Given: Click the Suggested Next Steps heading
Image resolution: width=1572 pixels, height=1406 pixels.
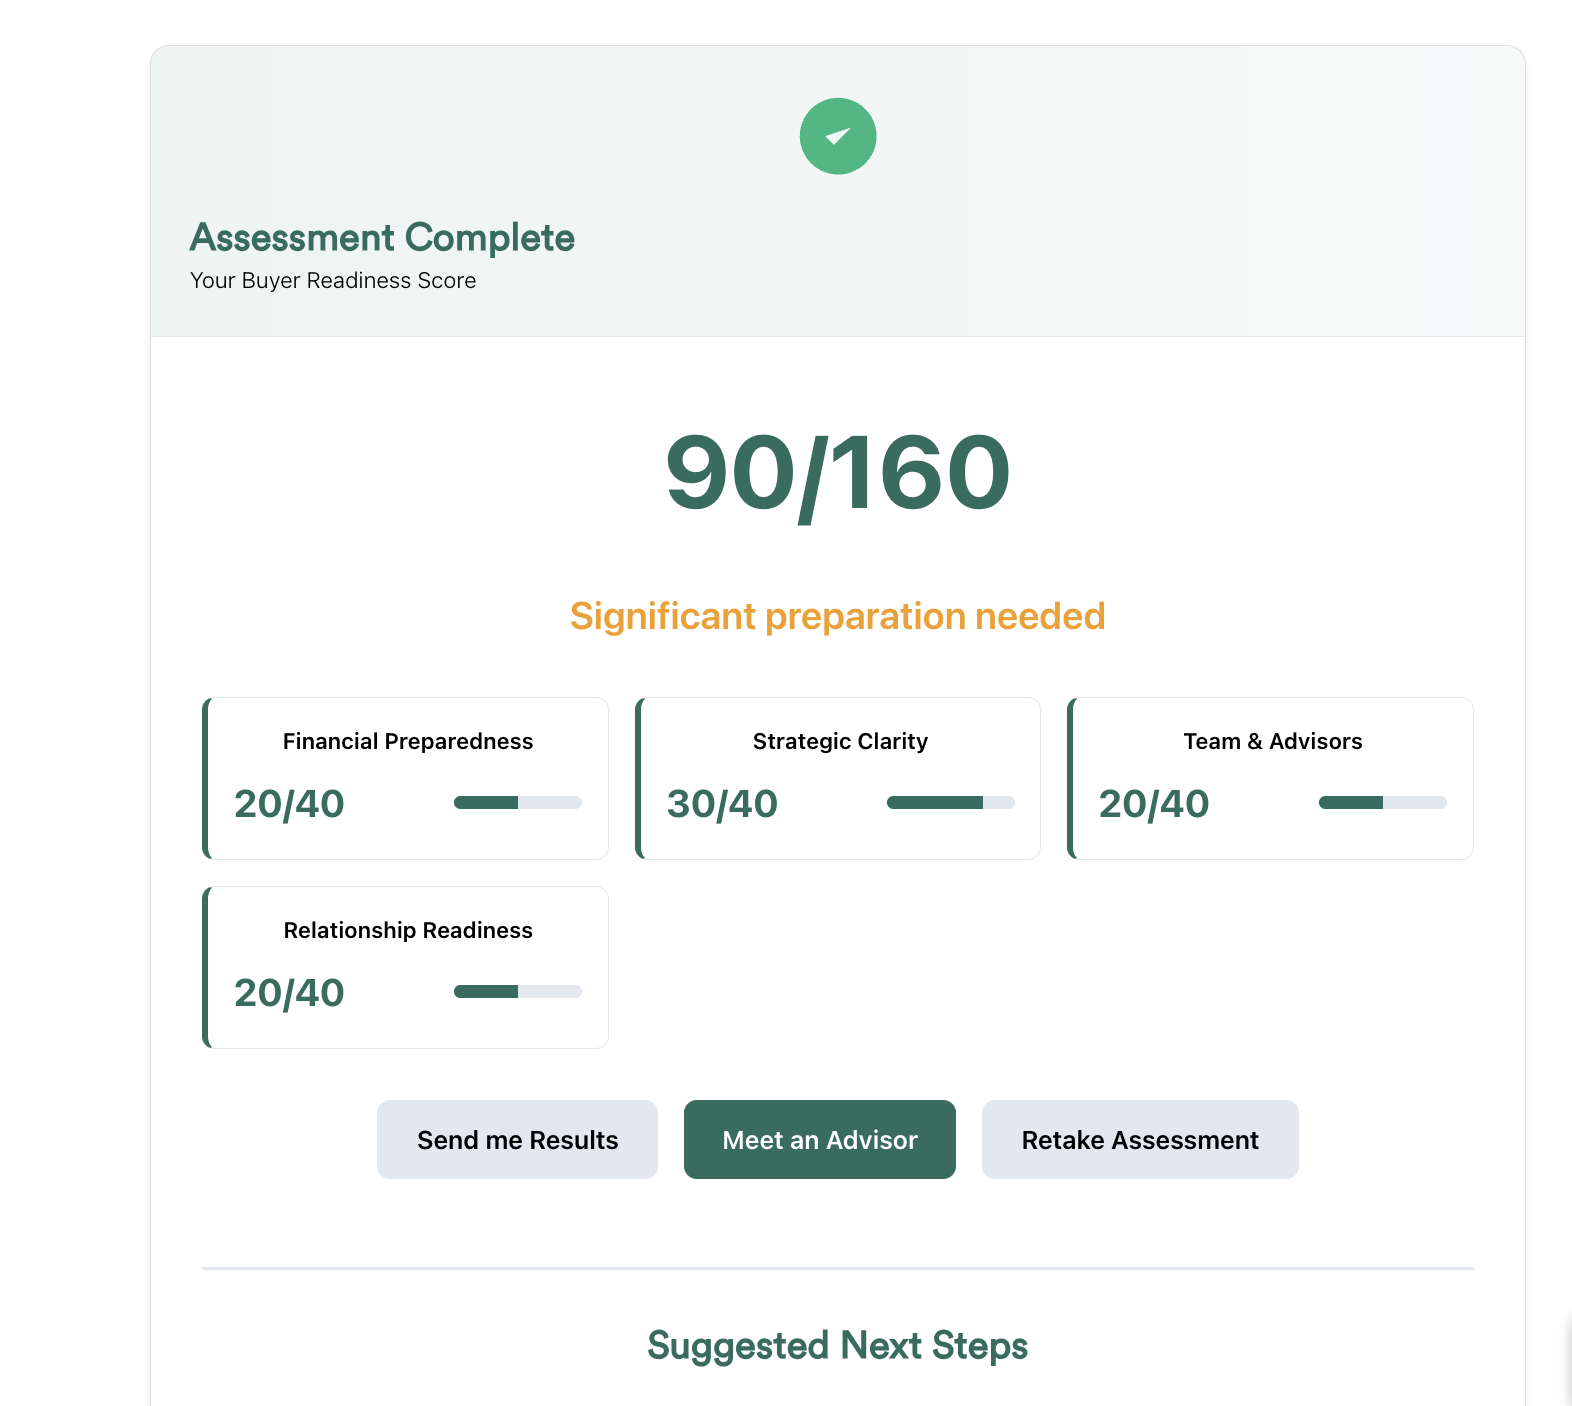Looking at the screenshot, I should pyautogui.click(x=838, y=1346).
